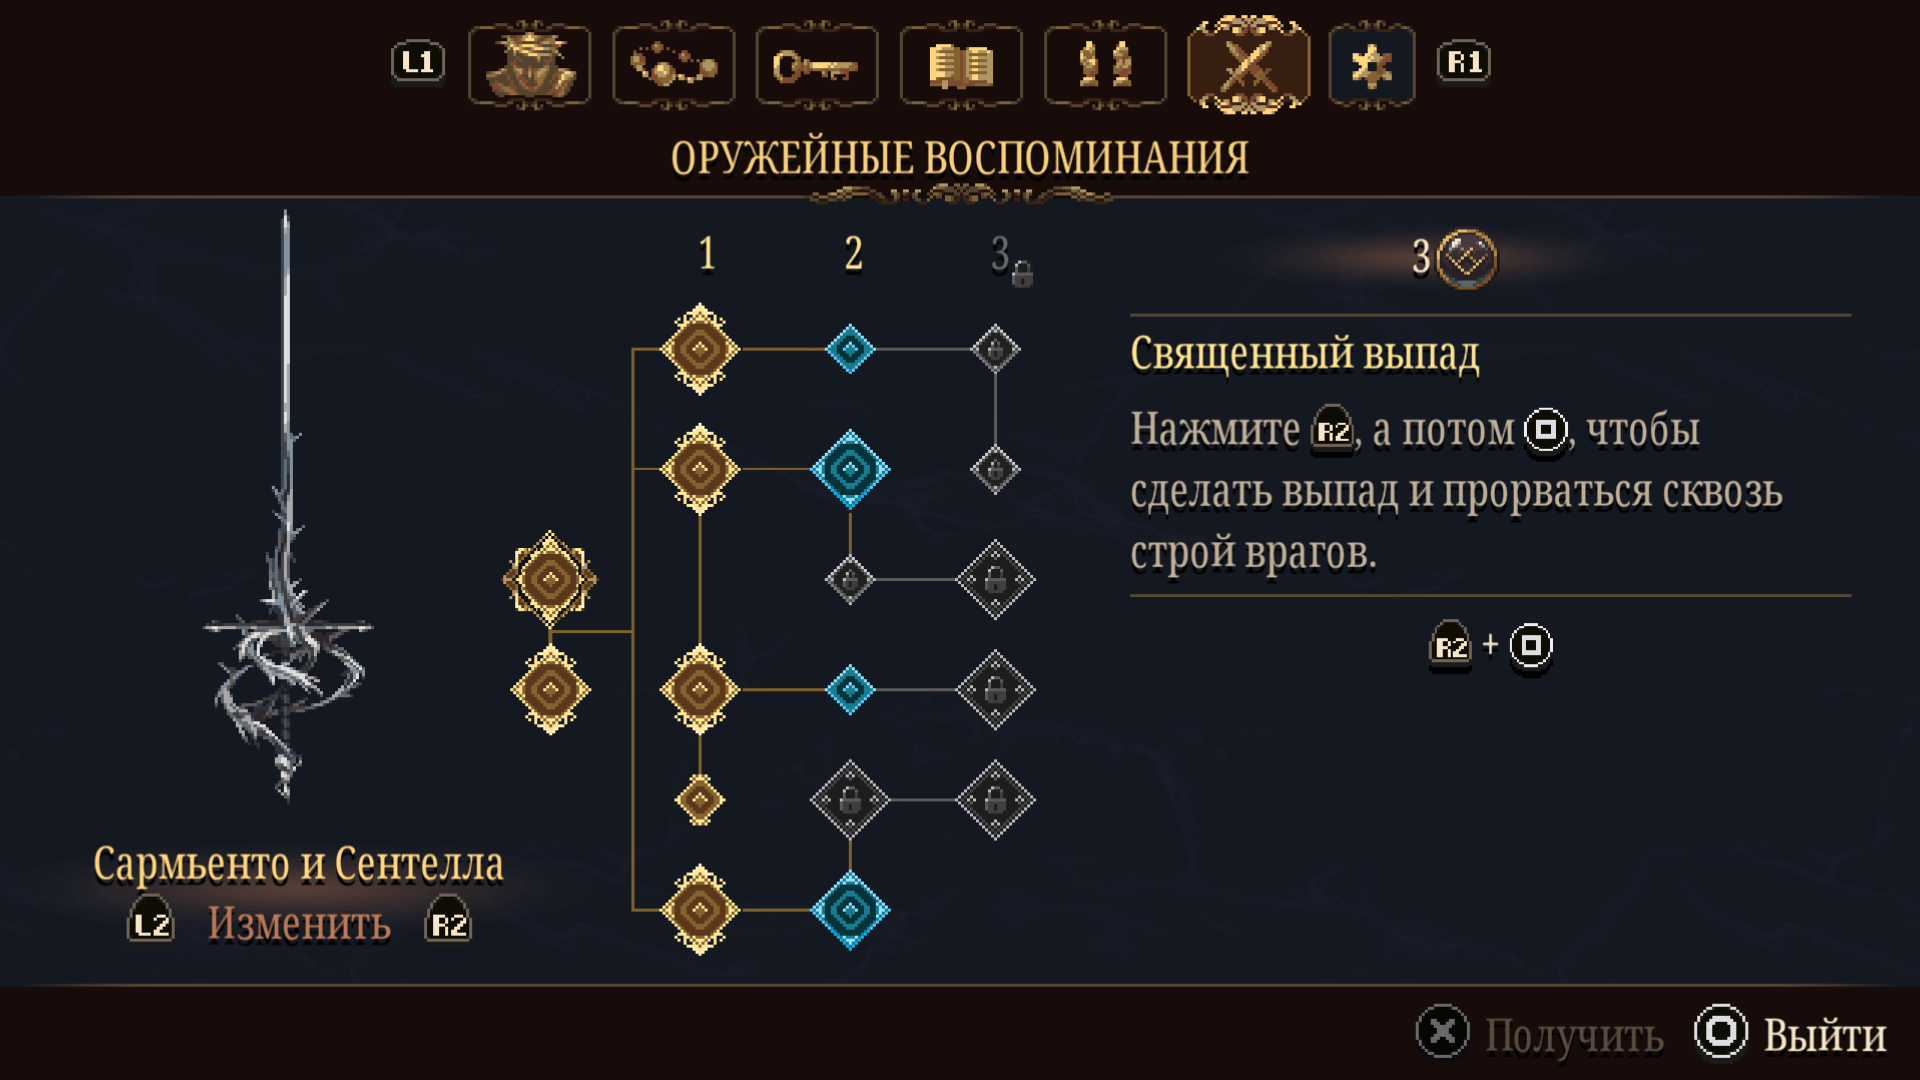Switch to previous weapon with L2
The image size is (1920, 1080).
[x=151, y=922]
